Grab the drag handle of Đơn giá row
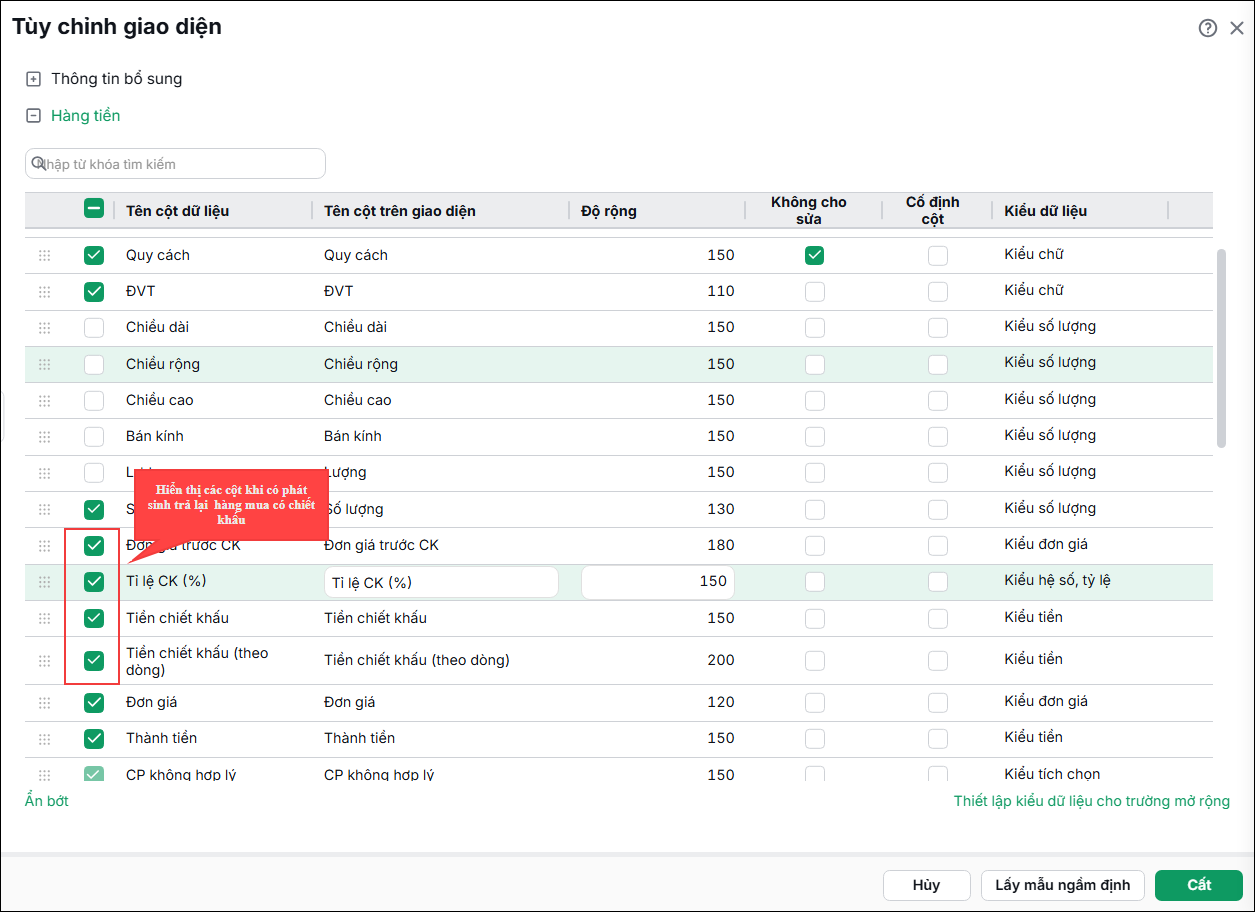The image size is (1255, 912). coord(44,703)
